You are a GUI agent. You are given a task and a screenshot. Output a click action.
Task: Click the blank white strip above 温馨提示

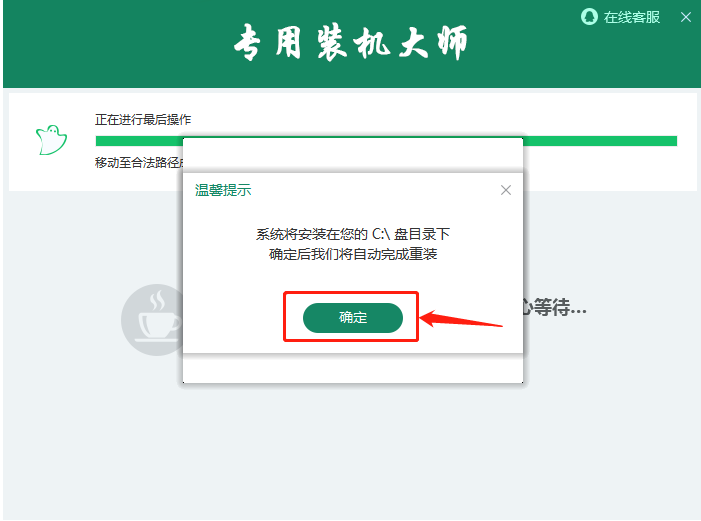pos(353,155)
